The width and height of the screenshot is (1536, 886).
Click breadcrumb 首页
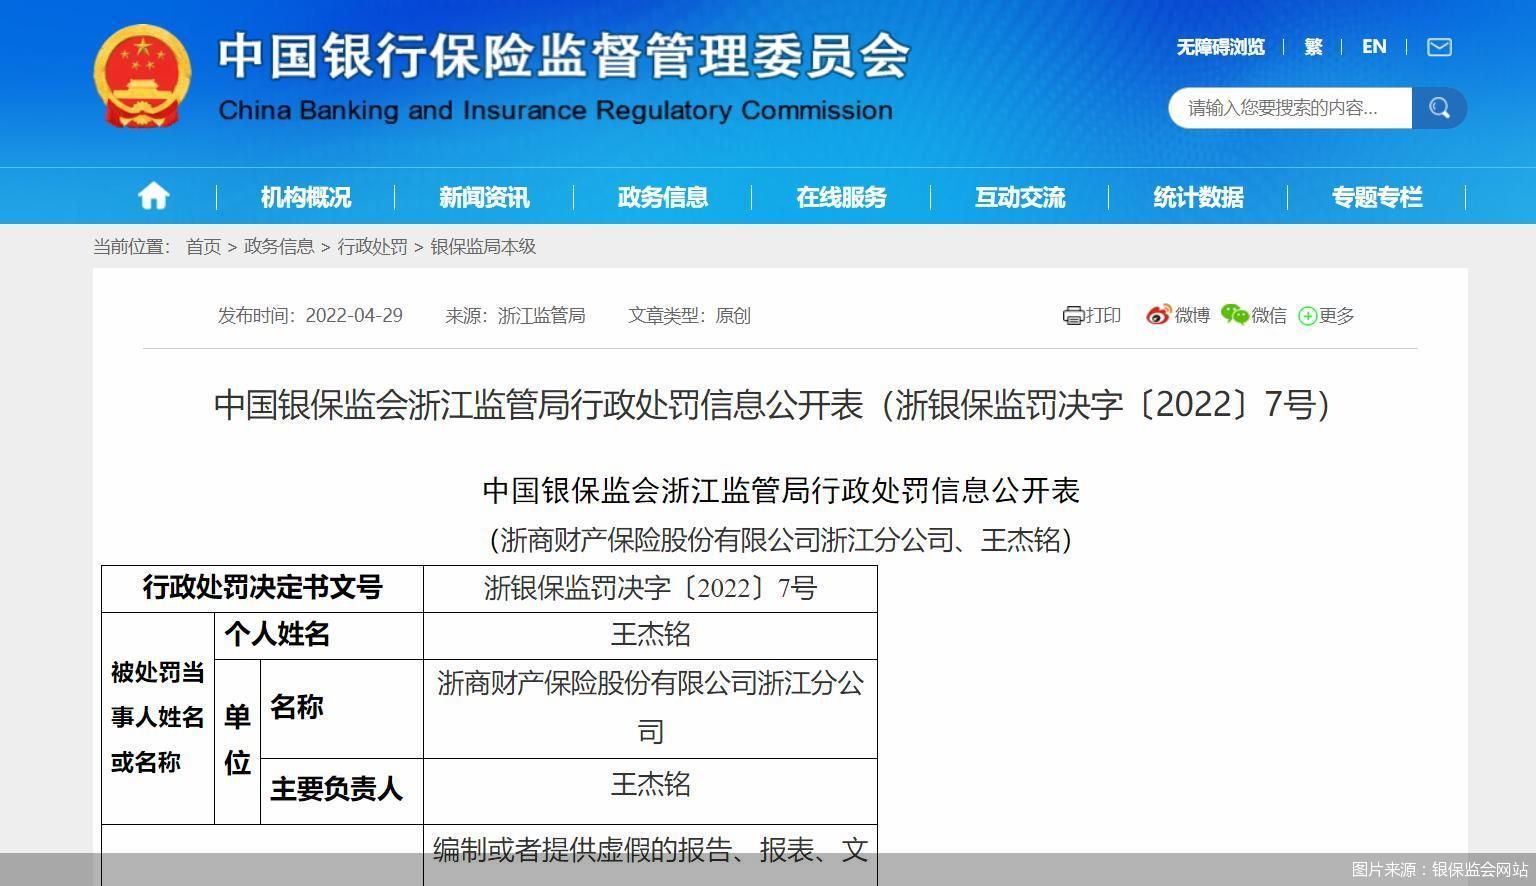[x=203, y=246]
